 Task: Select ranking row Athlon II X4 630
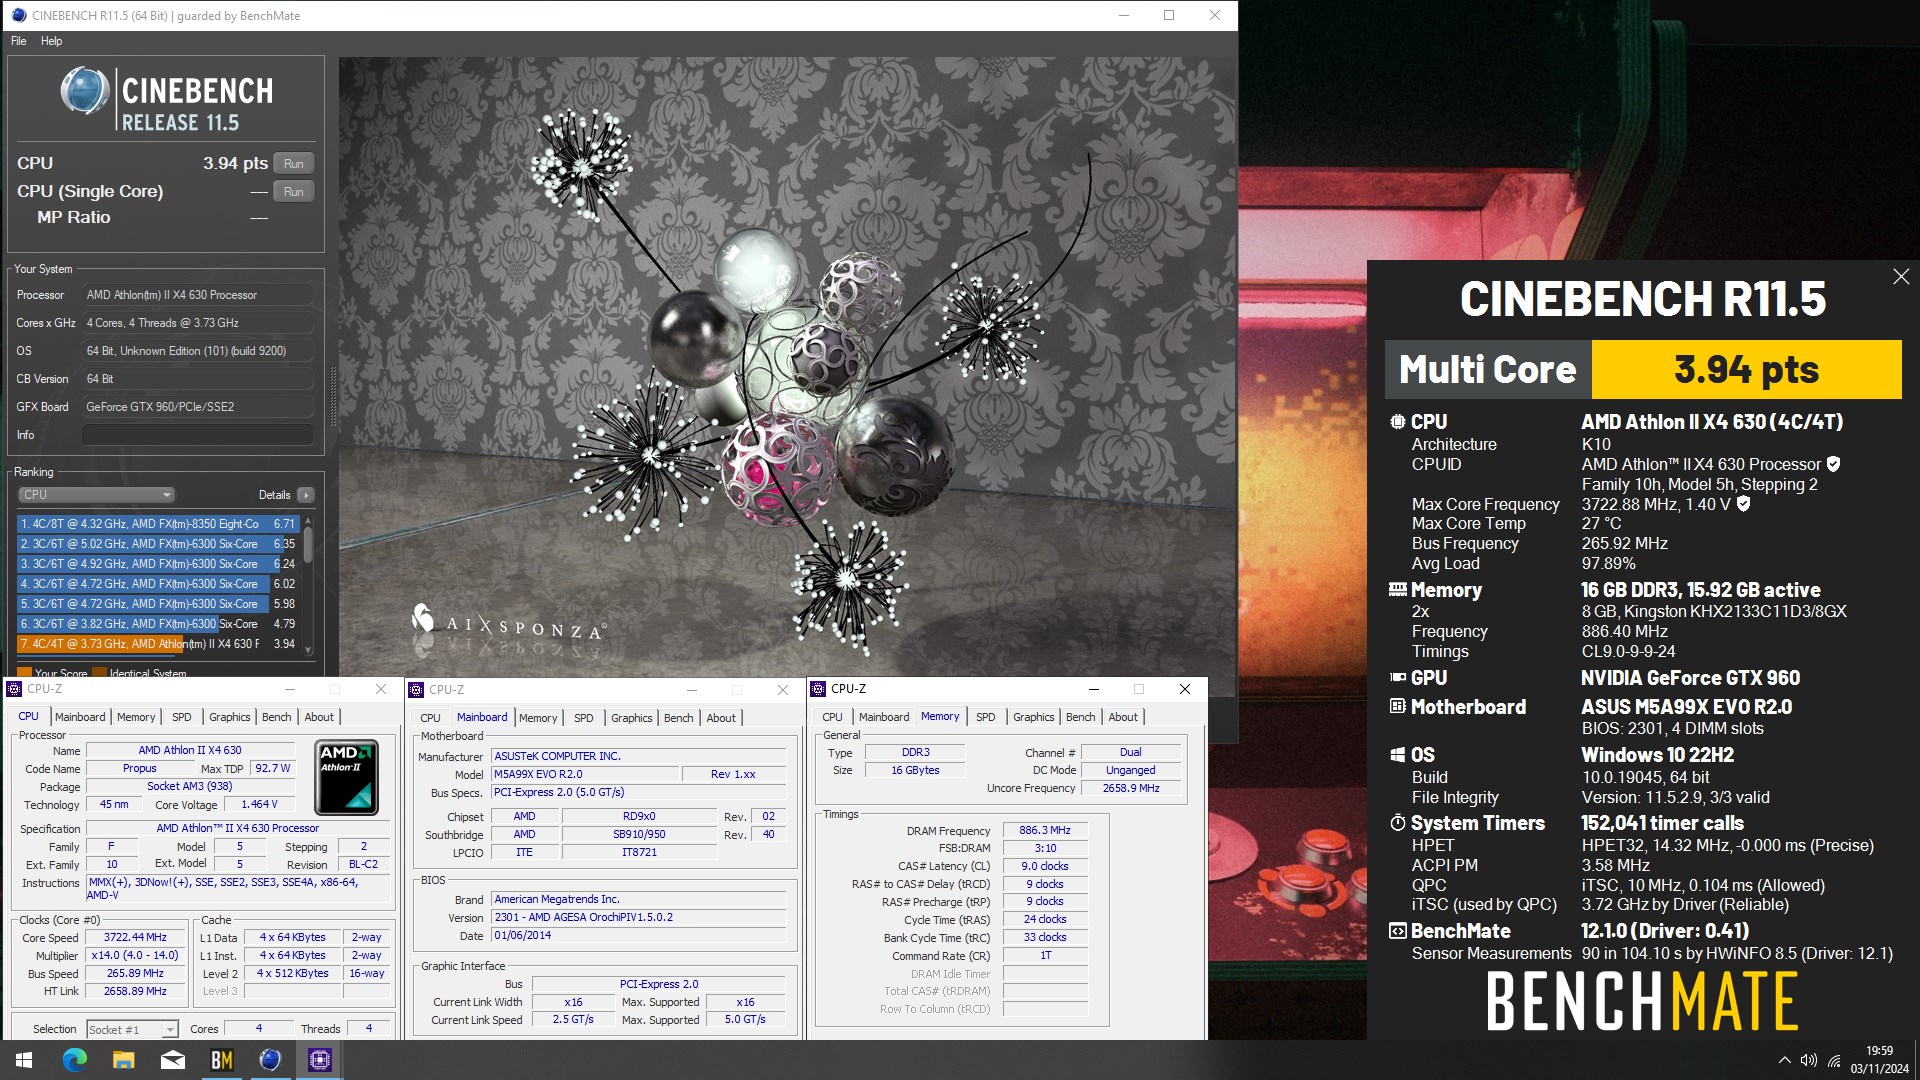click(158, 644)
